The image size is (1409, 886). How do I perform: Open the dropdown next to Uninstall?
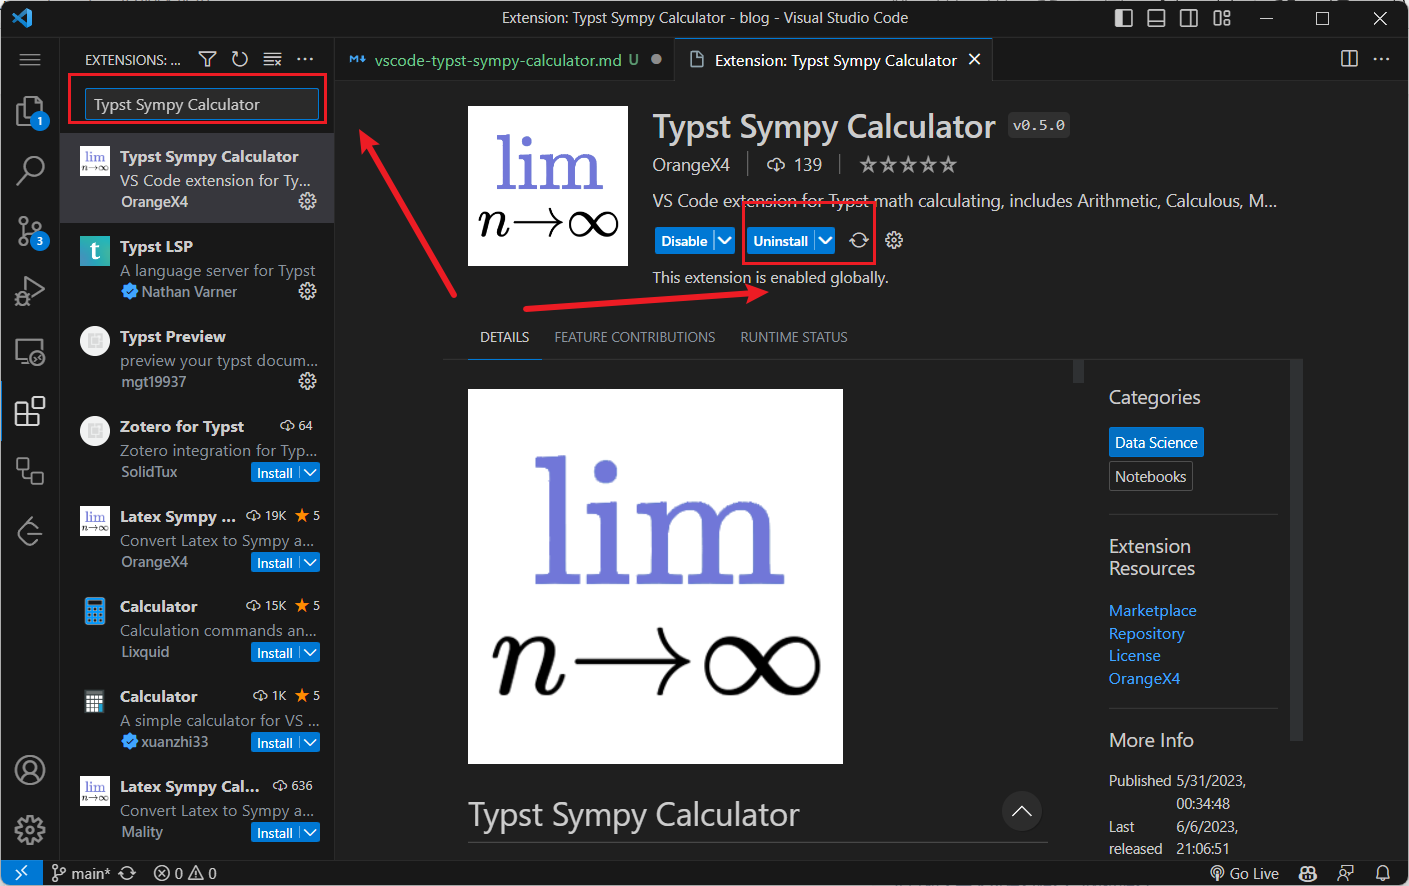(823, 240)
